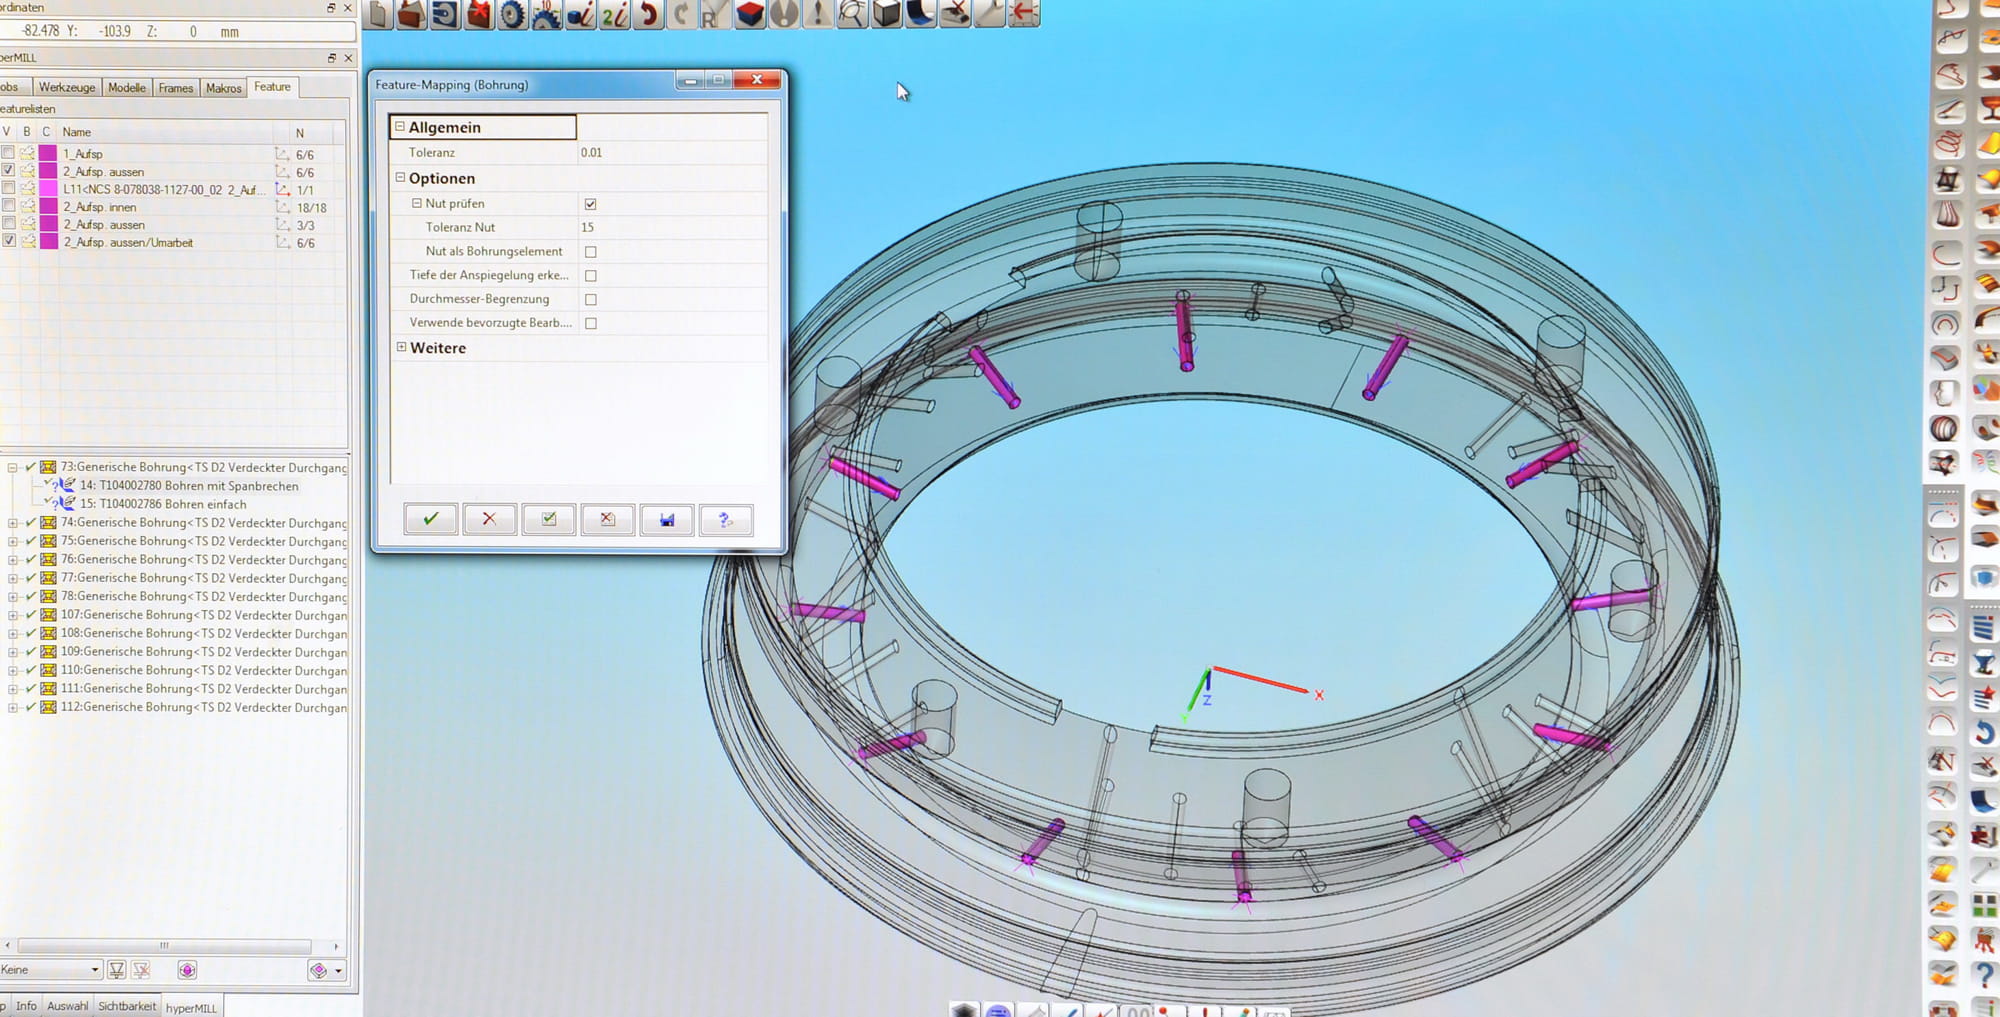Click the question mark help button in dialog
This screenshot has height=1017, width=2000.
tap(725, 519)
